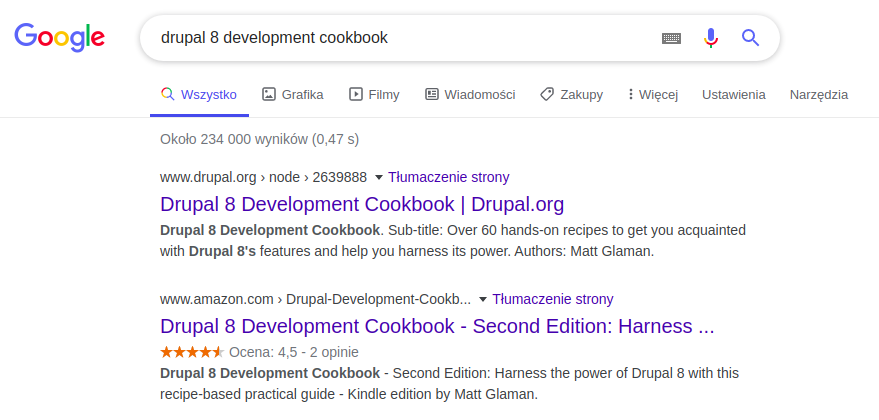
Task: Click the magnifier icon beside Wszystko
Action: click(167, 94)
